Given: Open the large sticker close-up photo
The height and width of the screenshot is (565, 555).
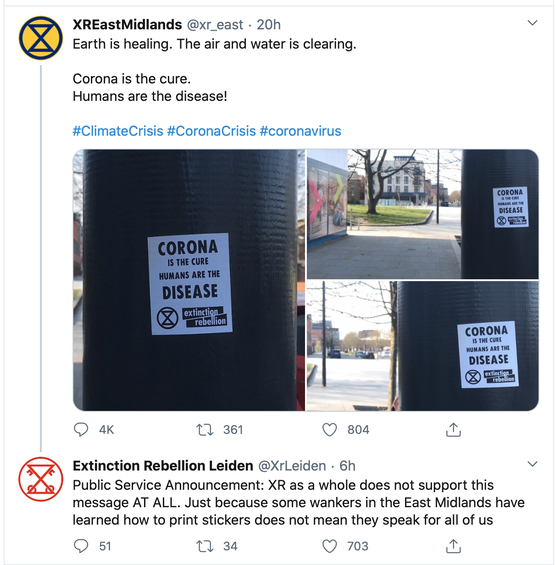Looking at the screenshot, I should coord(189,280).
